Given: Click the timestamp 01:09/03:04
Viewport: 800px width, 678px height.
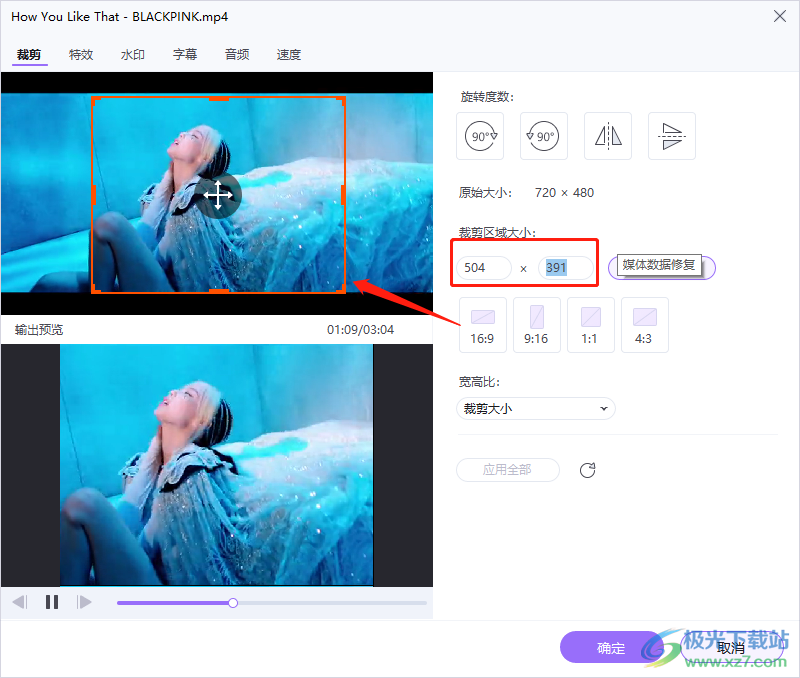Looking at the screenshot, I should pyautogui.click(x=360, y=330).
